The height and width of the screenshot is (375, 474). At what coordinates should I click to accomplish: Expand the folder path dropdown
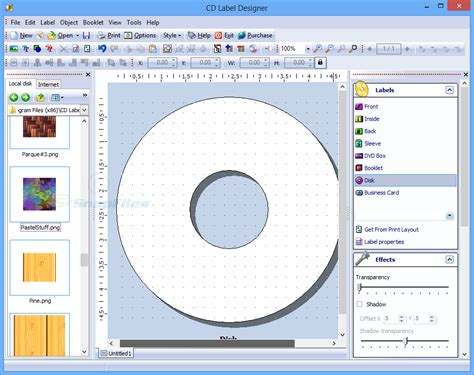85,110
